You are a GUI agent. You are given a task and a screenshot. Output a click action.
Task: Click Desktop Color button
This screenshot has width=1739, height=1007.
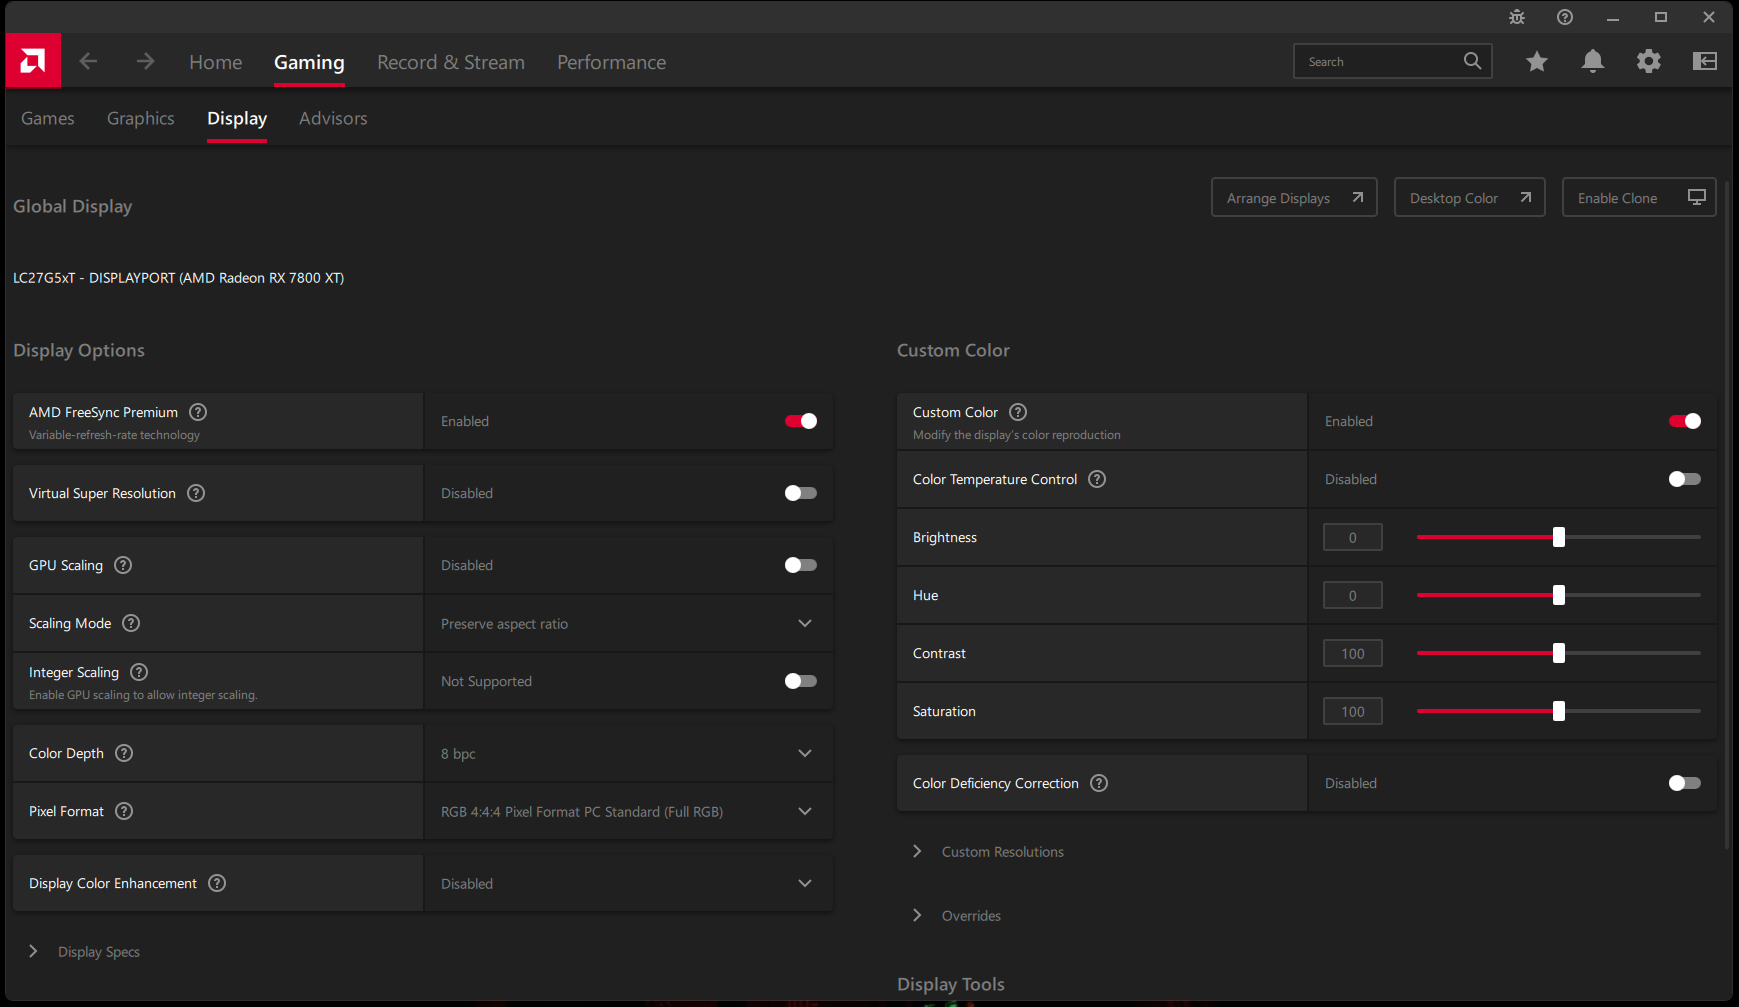pyautogui.click(x=1469, y=198)
